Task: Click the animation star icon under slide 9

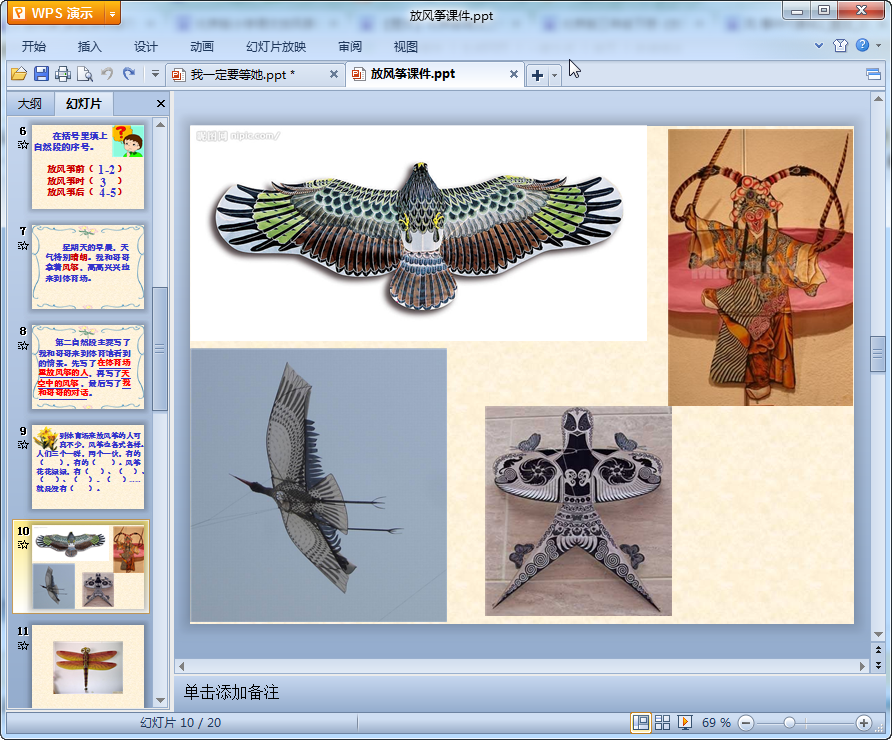Action: [23, 445]
